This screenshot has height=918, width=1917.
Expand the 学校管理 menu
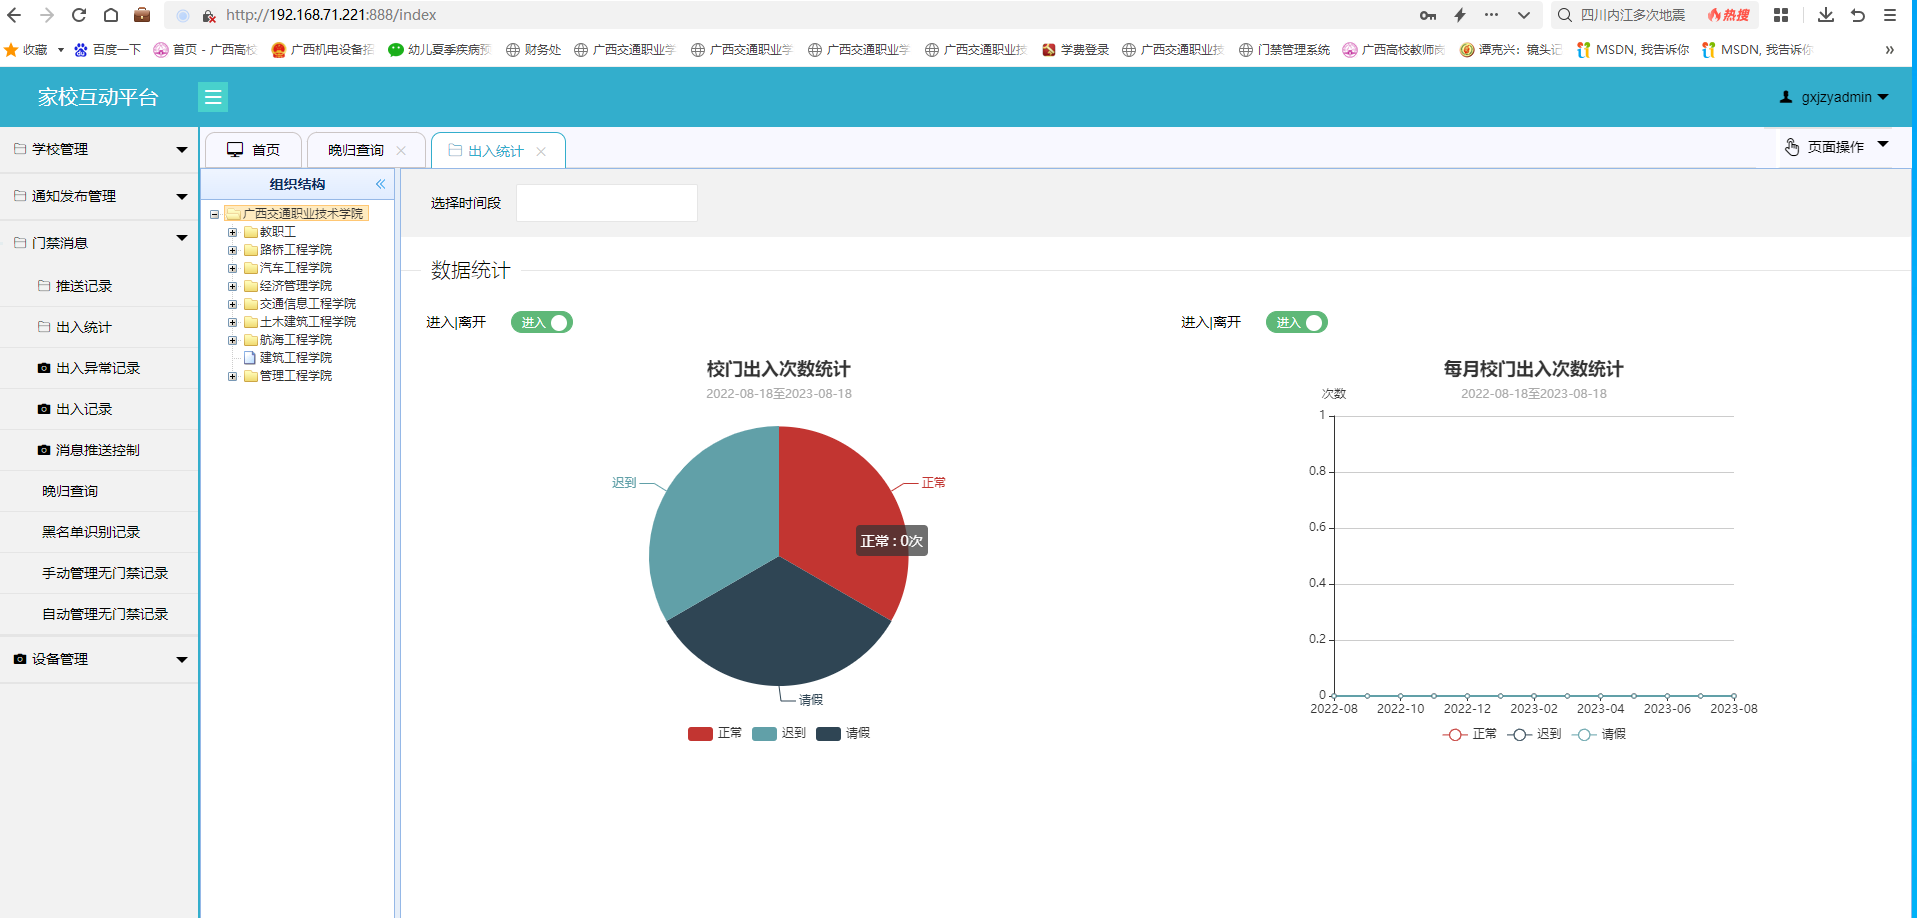point(99,149)
